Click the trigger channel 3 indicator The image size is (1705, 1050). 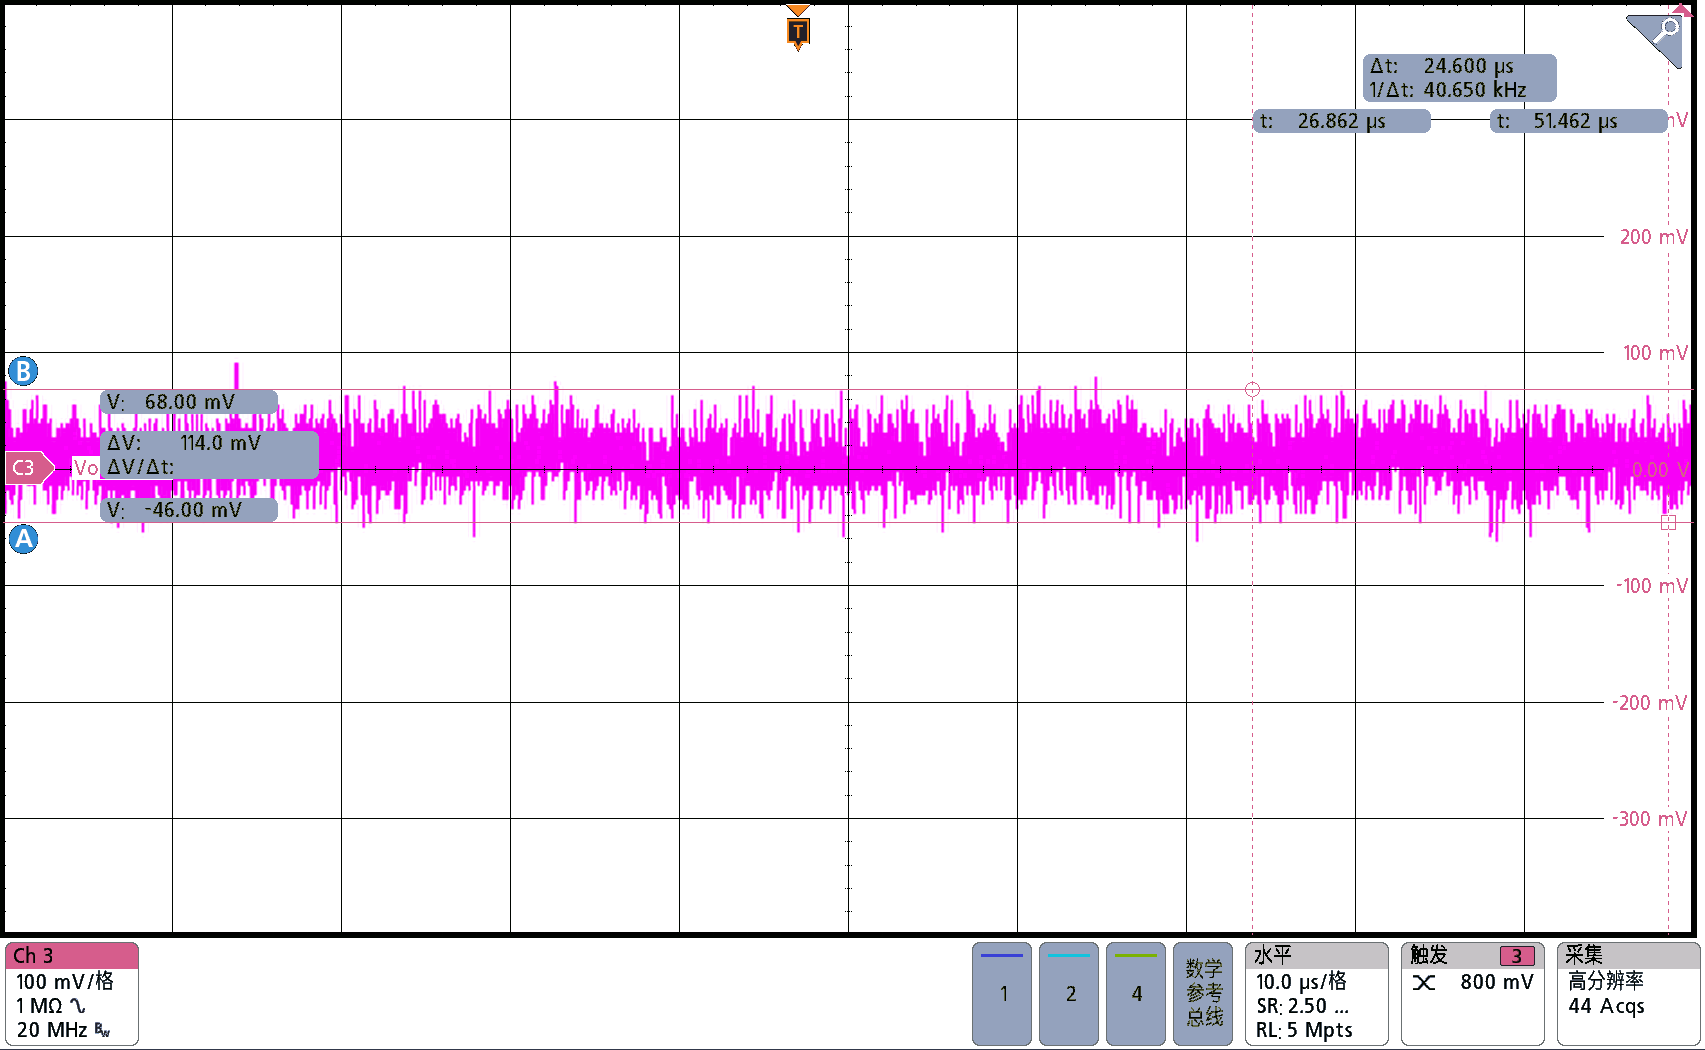coord(1516,956)
